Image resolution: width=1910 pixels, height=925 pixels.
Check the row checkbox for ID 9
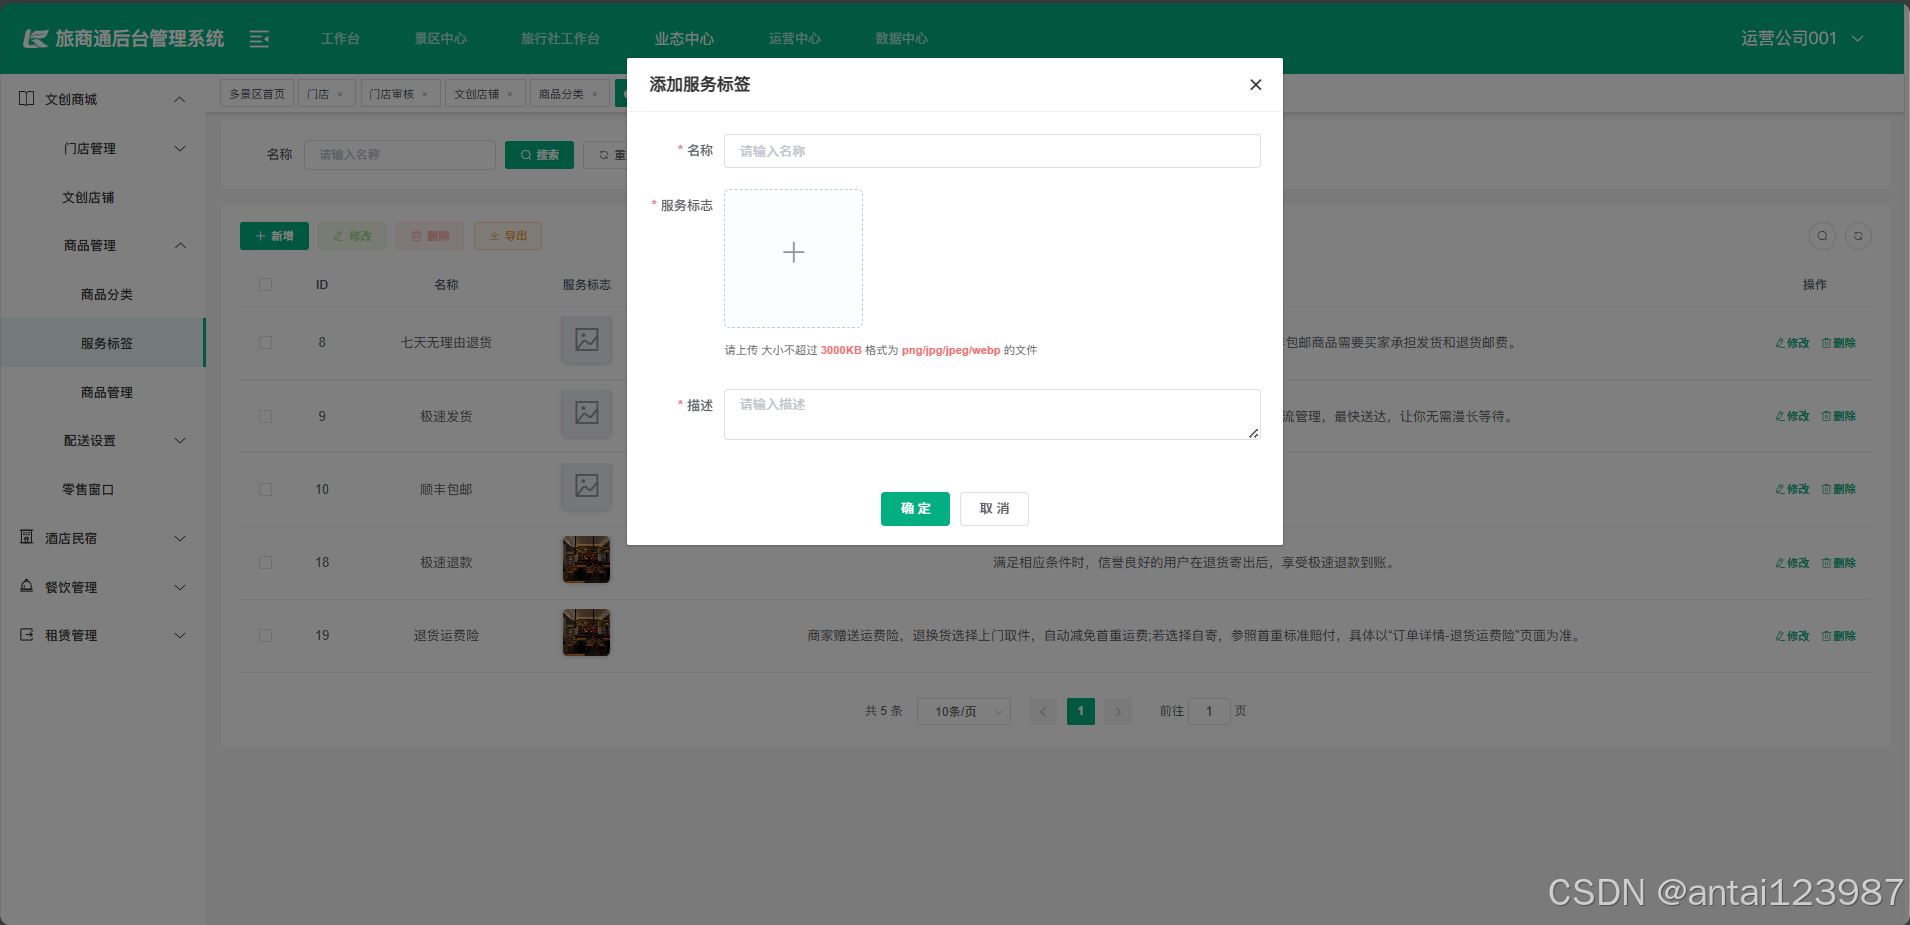click(265, 416)
